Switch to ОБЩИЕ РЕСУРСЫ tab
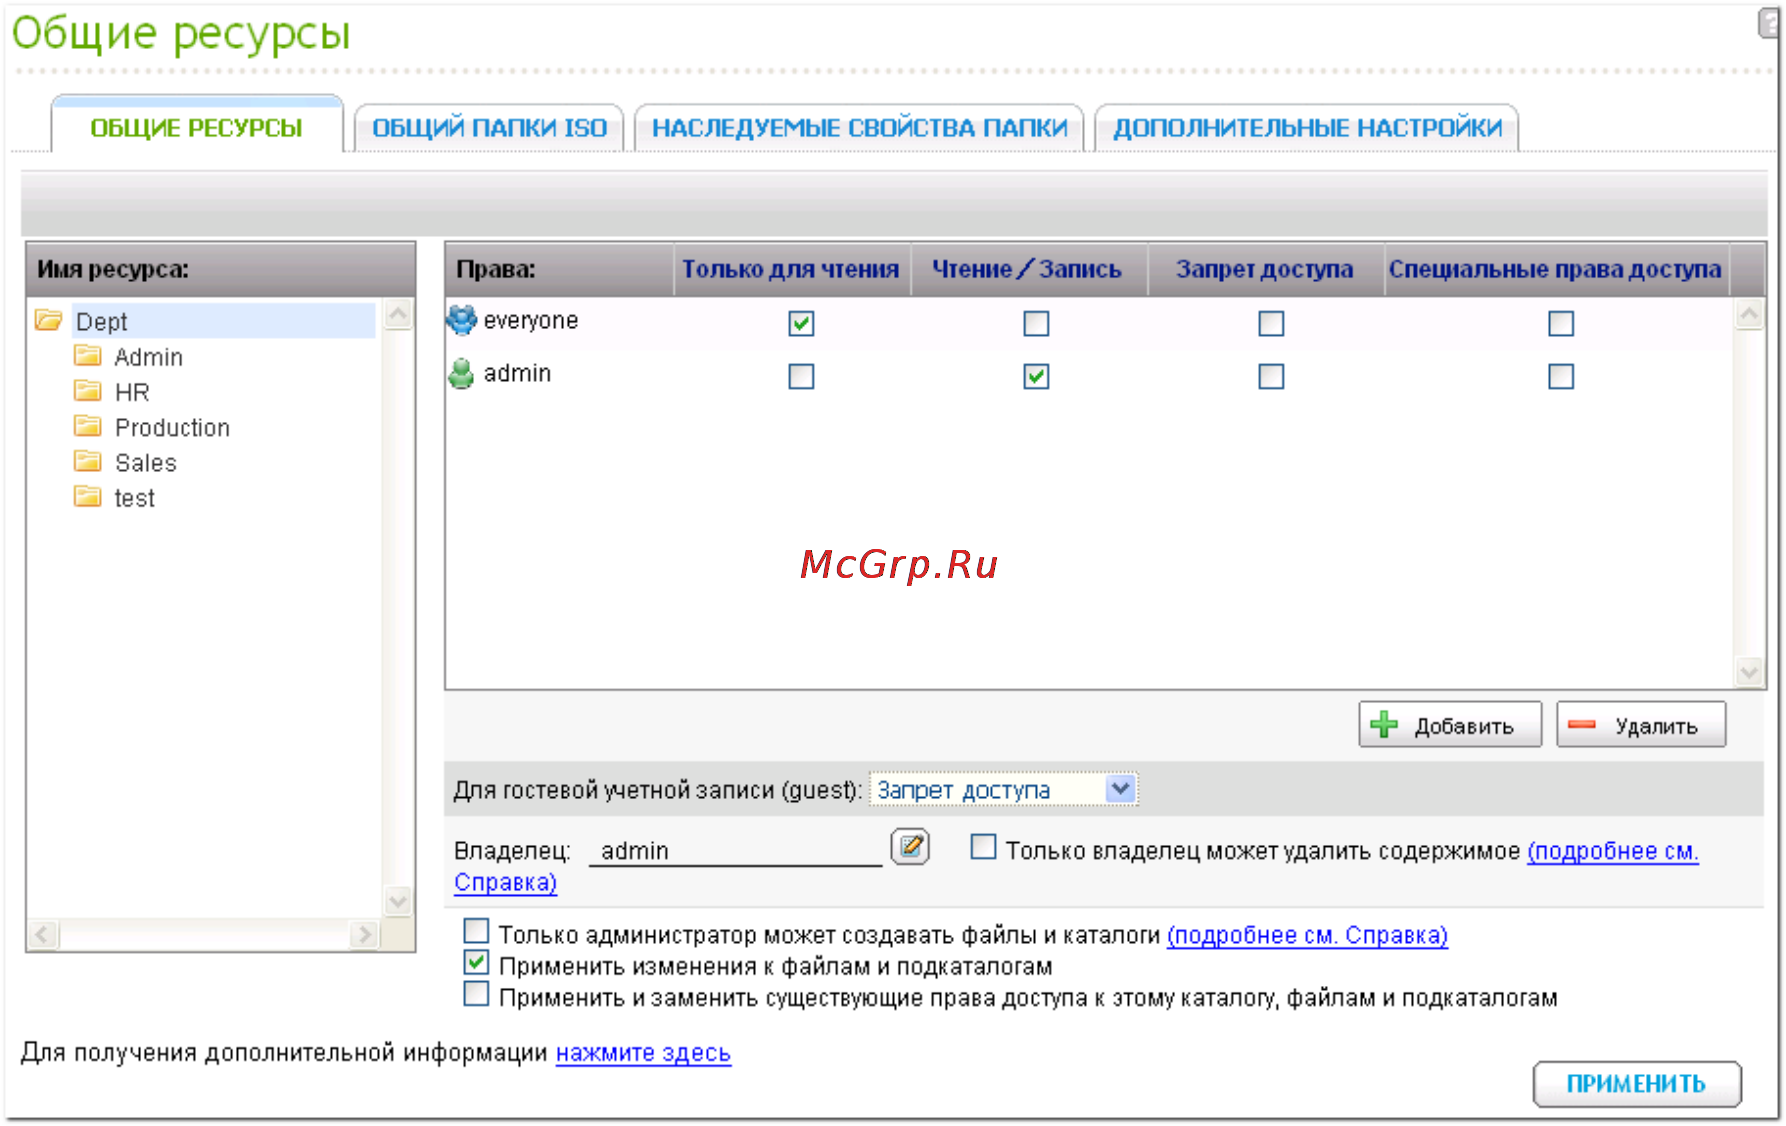Image resolution: width=1786 pixels, height=1126 pixels. coord(197,128)
